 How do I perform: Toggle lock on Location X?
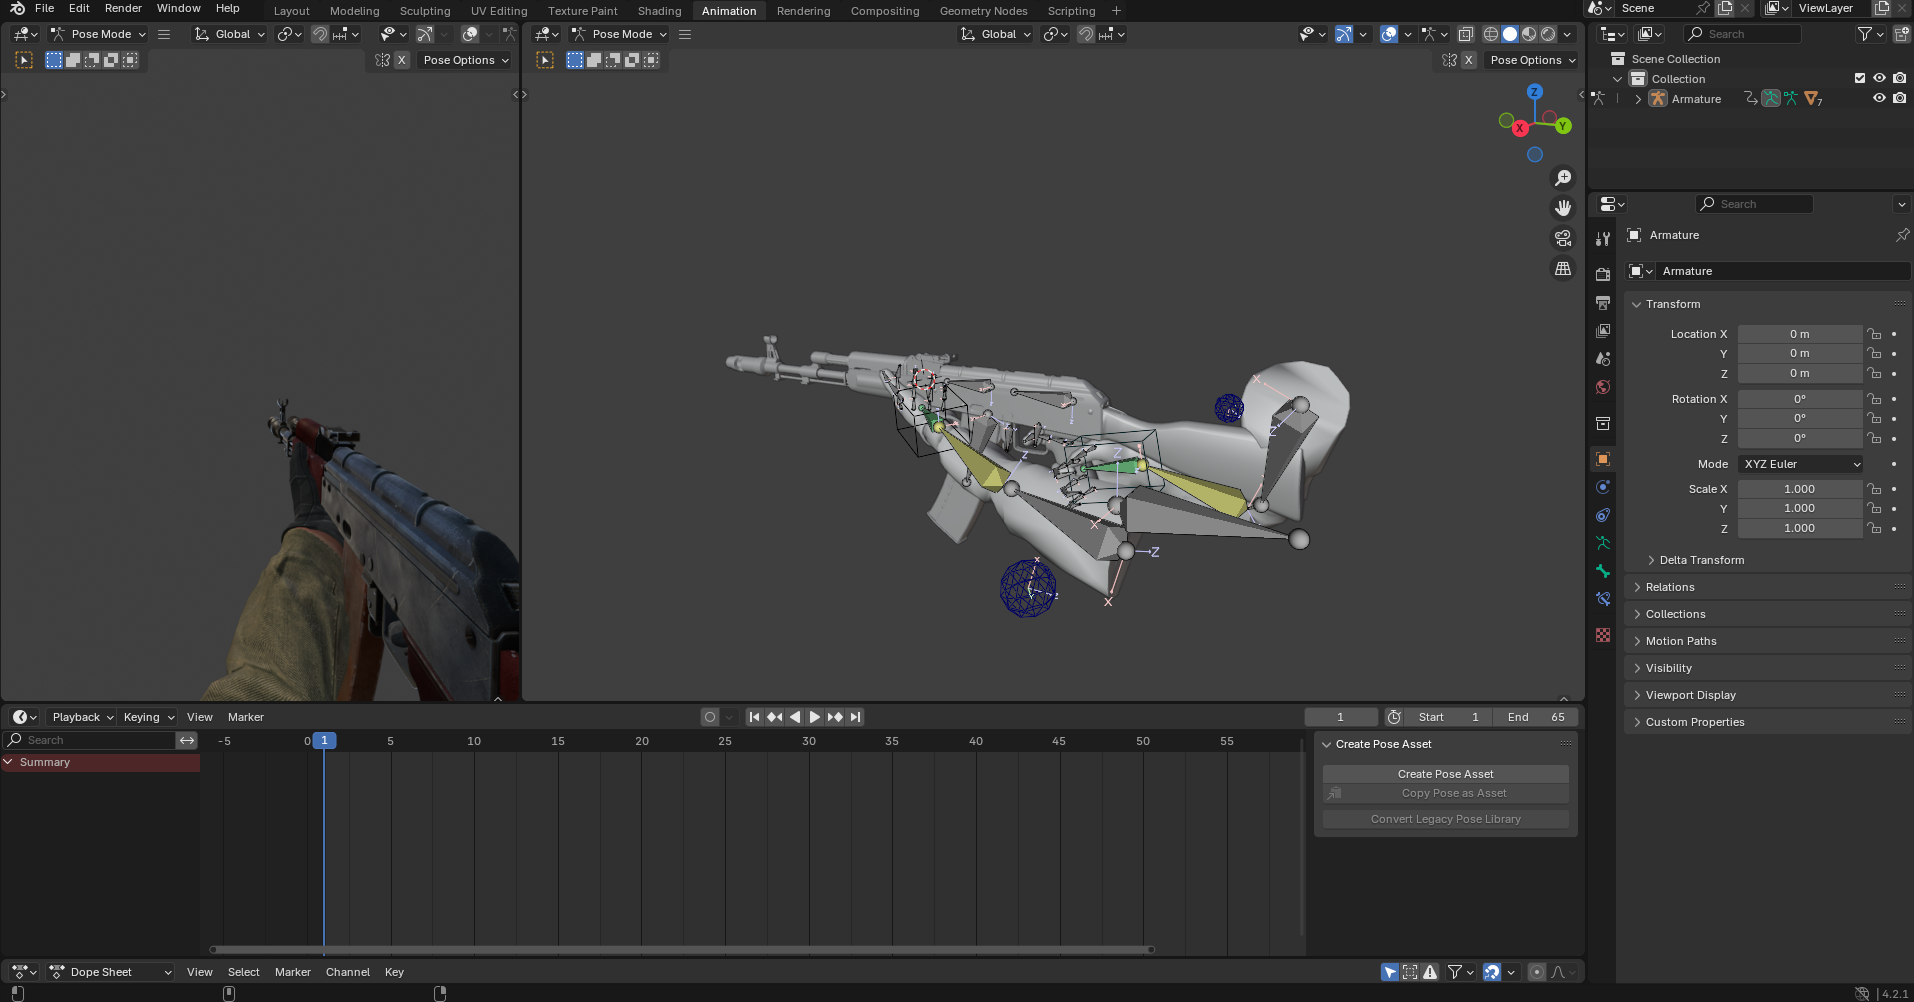click(x=1875, y=334)
